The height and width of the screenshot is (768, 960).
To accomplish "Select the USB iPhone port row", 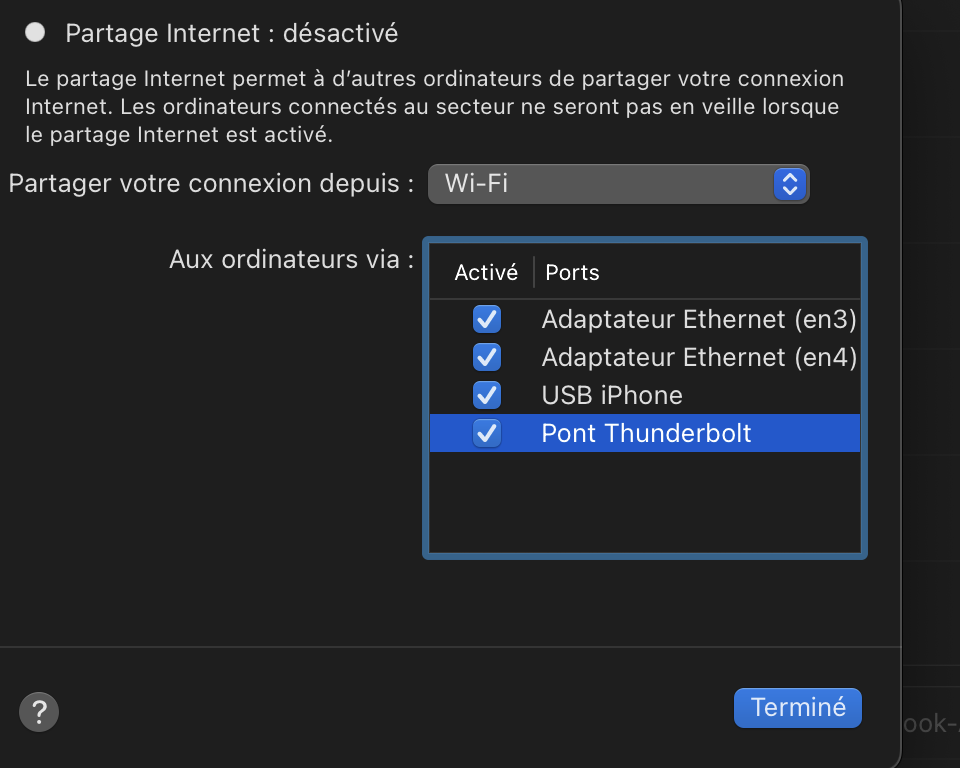I will coord(612,395).
